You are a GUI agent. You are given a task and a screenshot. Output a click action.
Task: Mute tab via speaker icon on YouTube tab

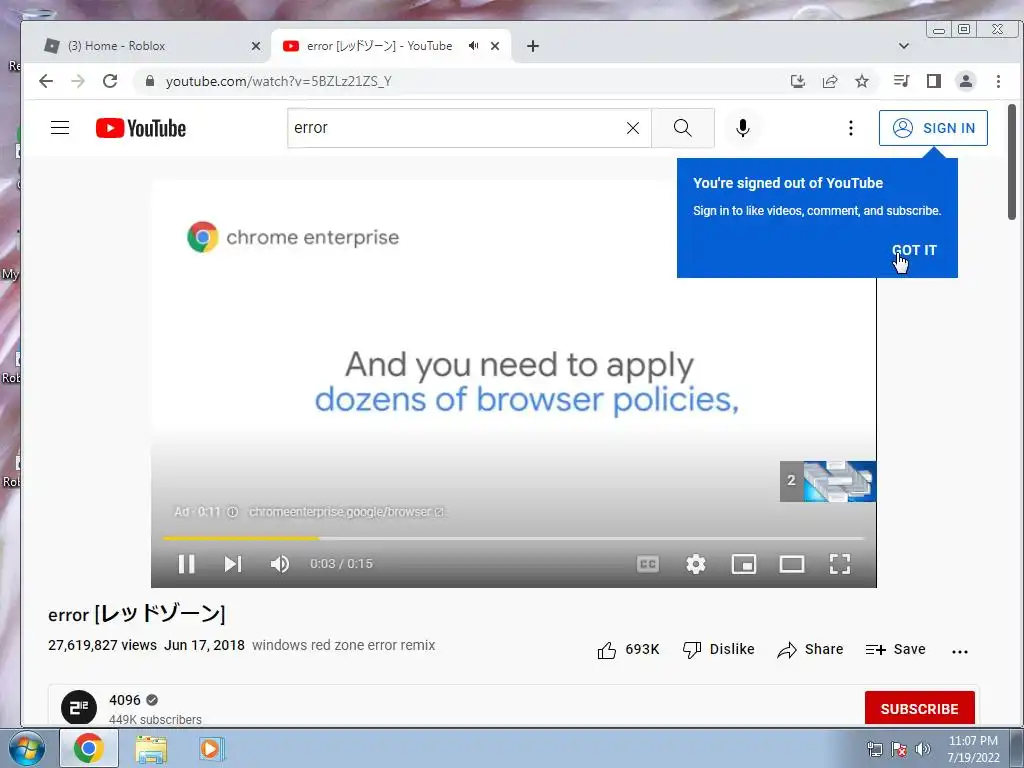click(x=473, y=46)
